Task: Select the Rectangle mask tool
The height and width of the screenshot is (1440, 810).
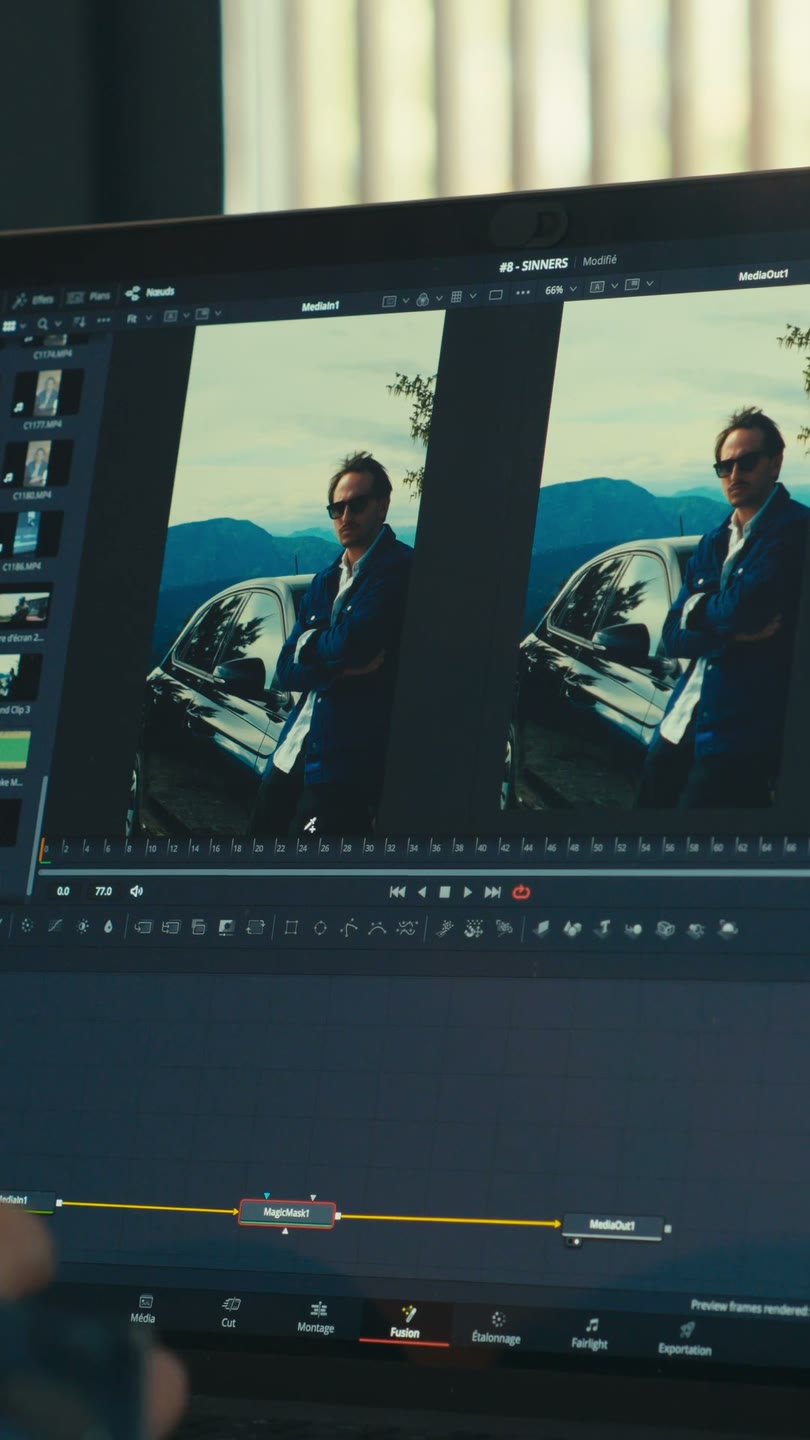Action: pos(291,927)
